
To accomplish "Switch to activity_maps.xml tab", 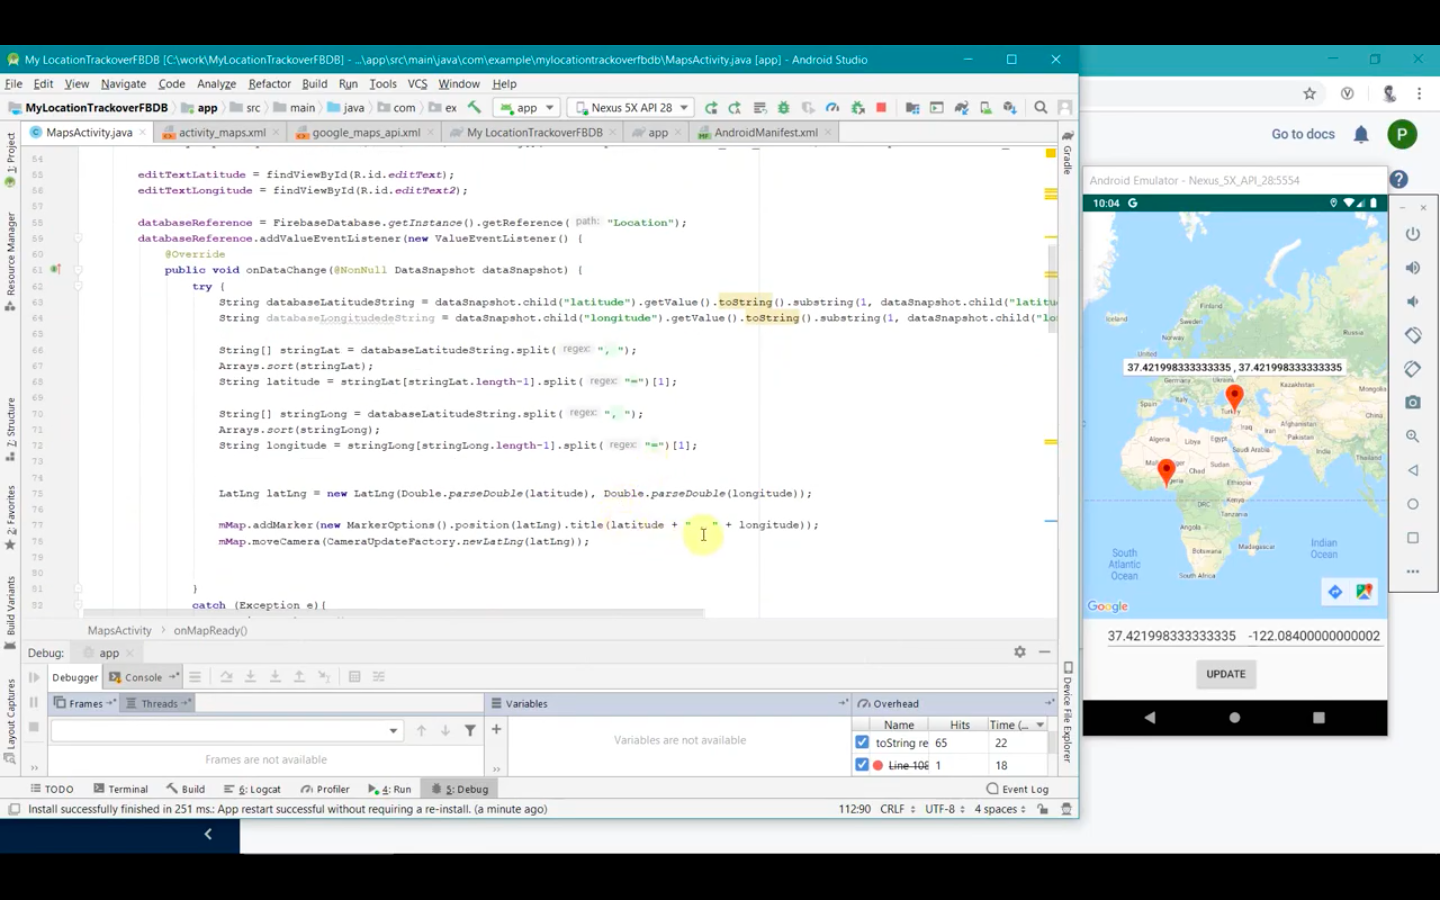I will (x=222, y=132).
